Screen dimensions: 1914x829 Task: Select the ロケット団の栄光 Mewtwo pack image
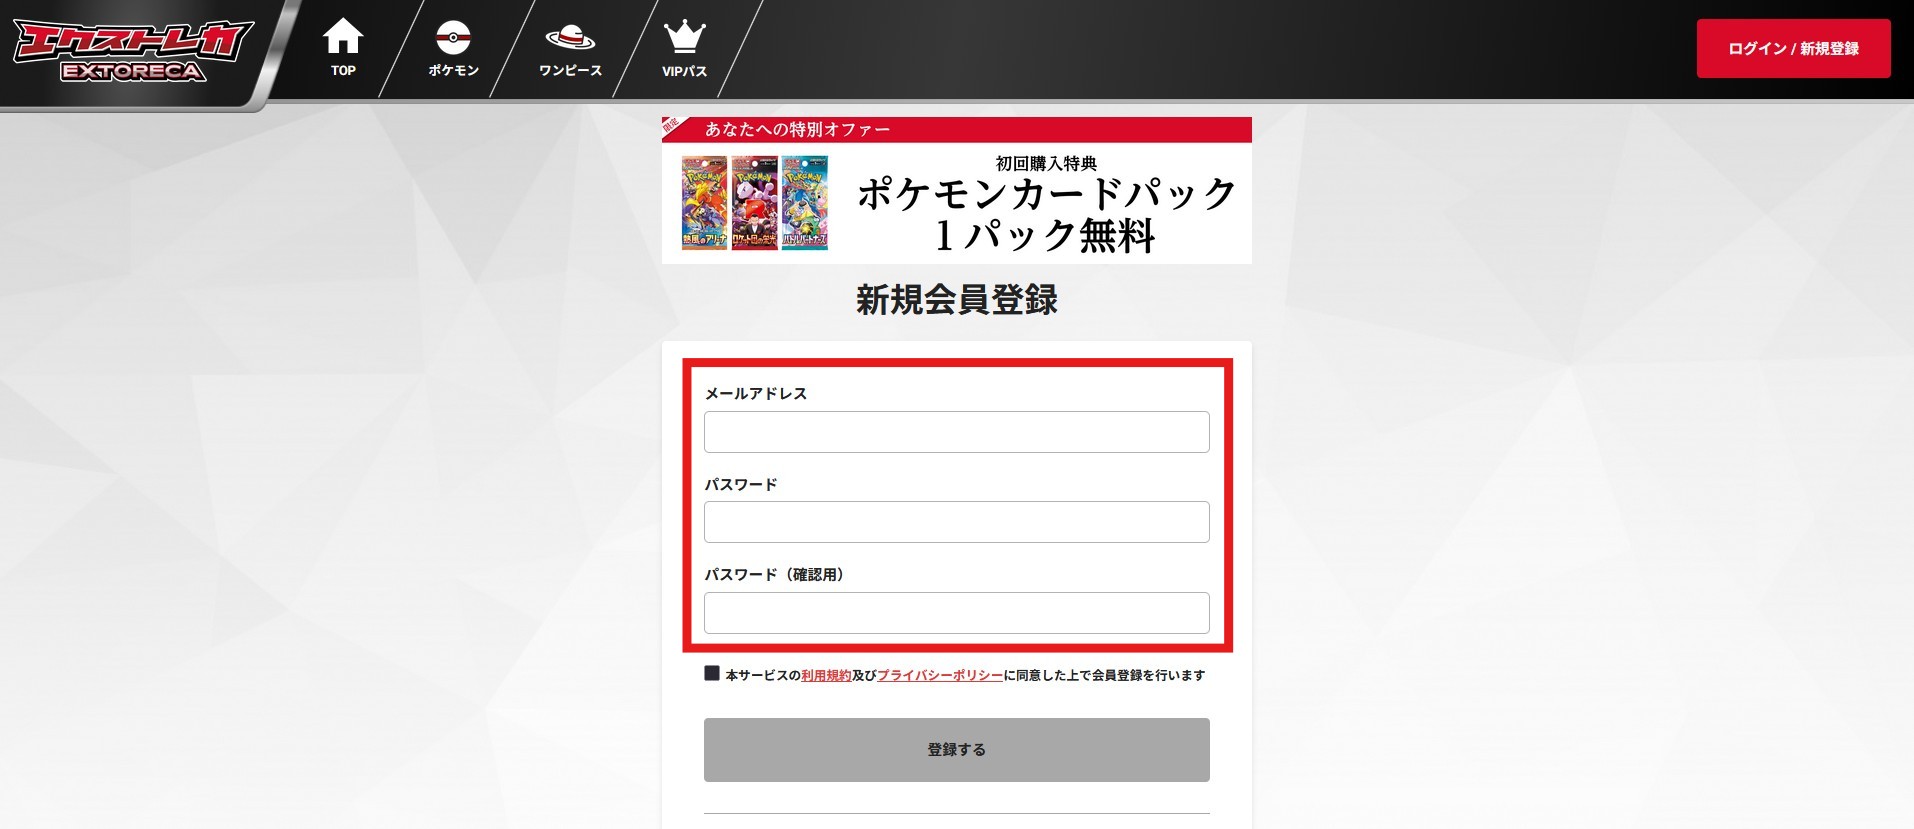[754, 202]
